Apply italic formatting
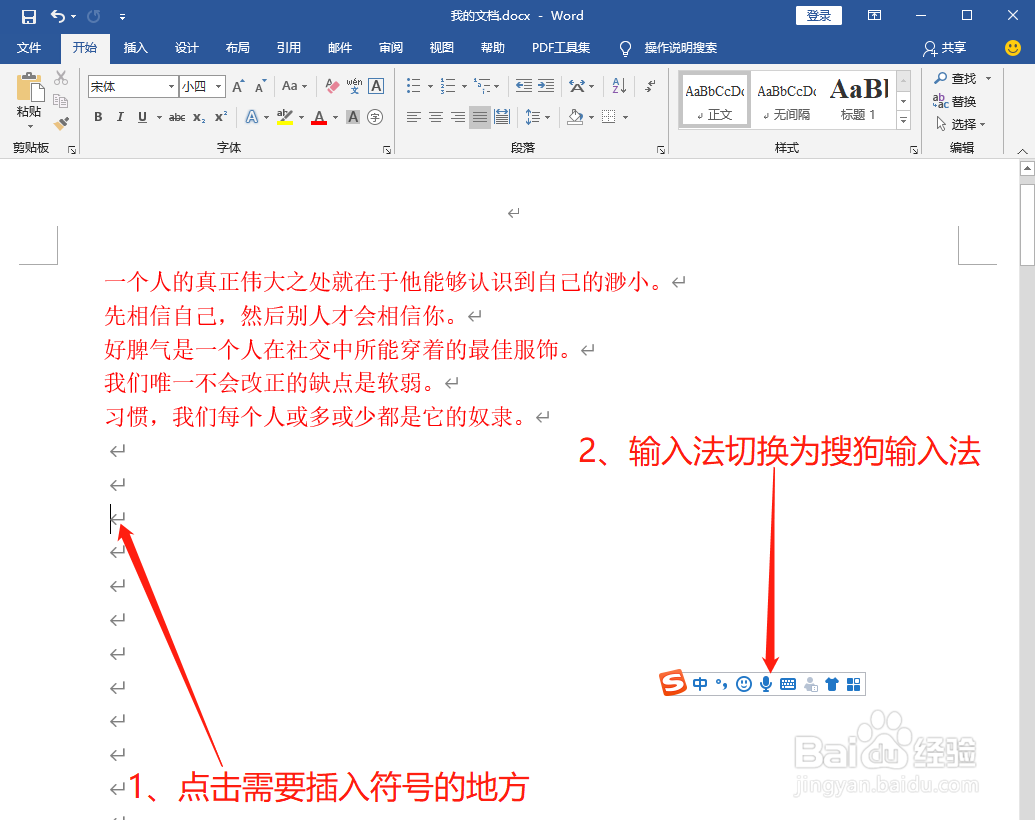The image size is (1035, 820). point(120,117)
